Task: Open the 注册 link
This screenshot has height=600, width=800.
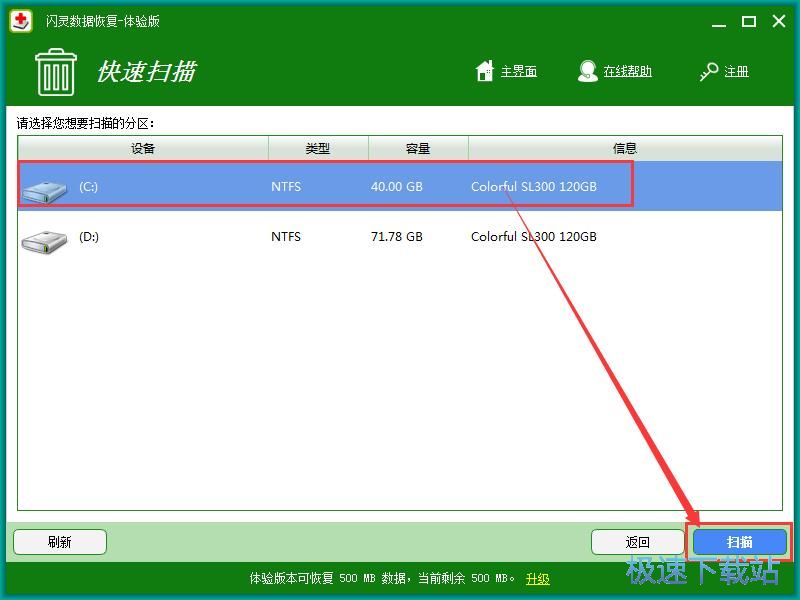Action: click(736, 71)
